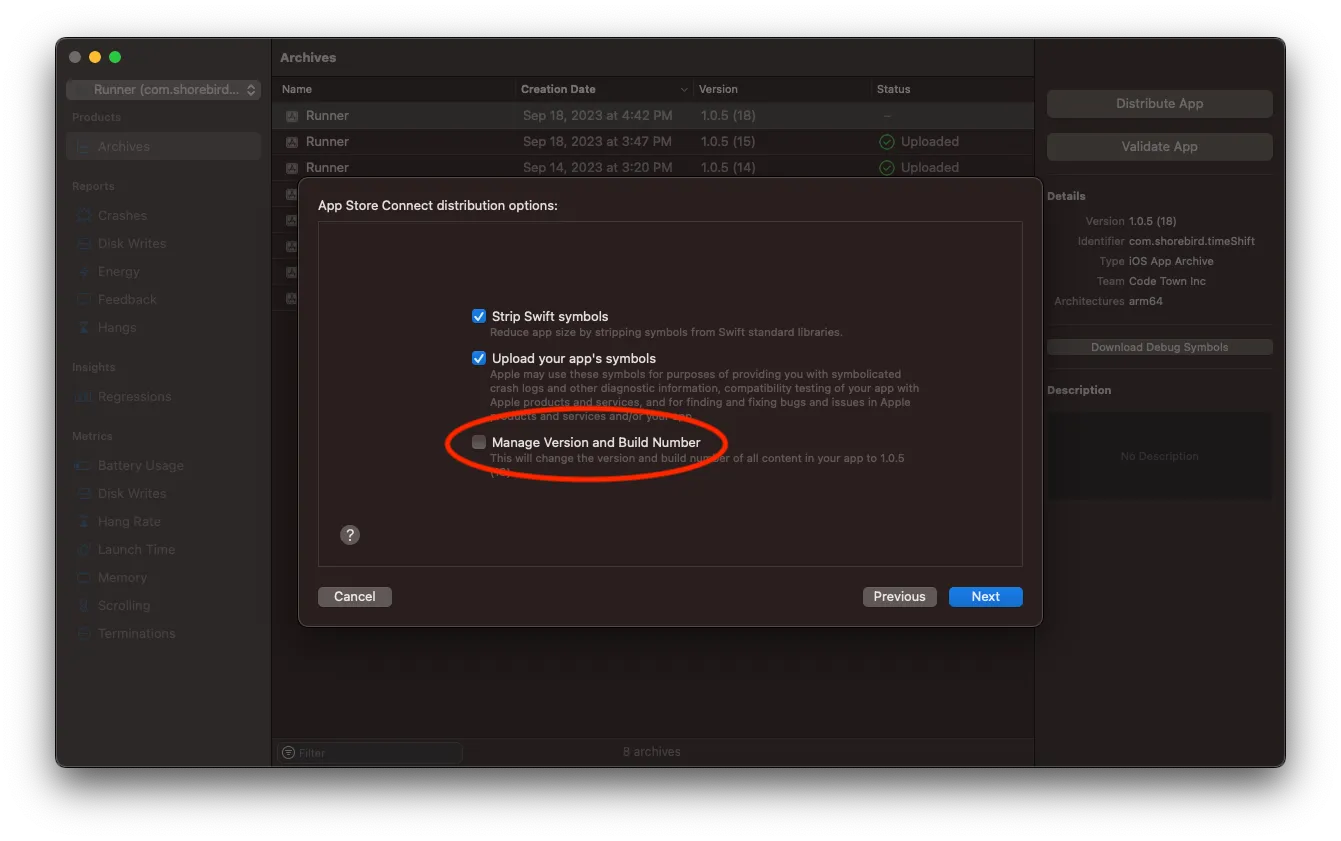Image resolution: width=1341 pixels, height=841 pixels.
Task: Cancel the distribution options dialog
Action: (x=355, y=596)
